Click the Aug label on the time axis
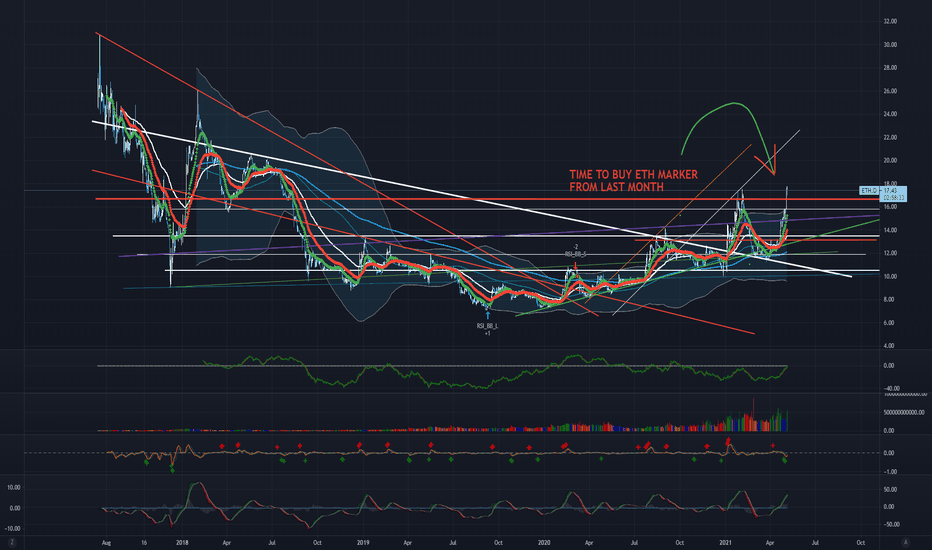 [106, 543]
